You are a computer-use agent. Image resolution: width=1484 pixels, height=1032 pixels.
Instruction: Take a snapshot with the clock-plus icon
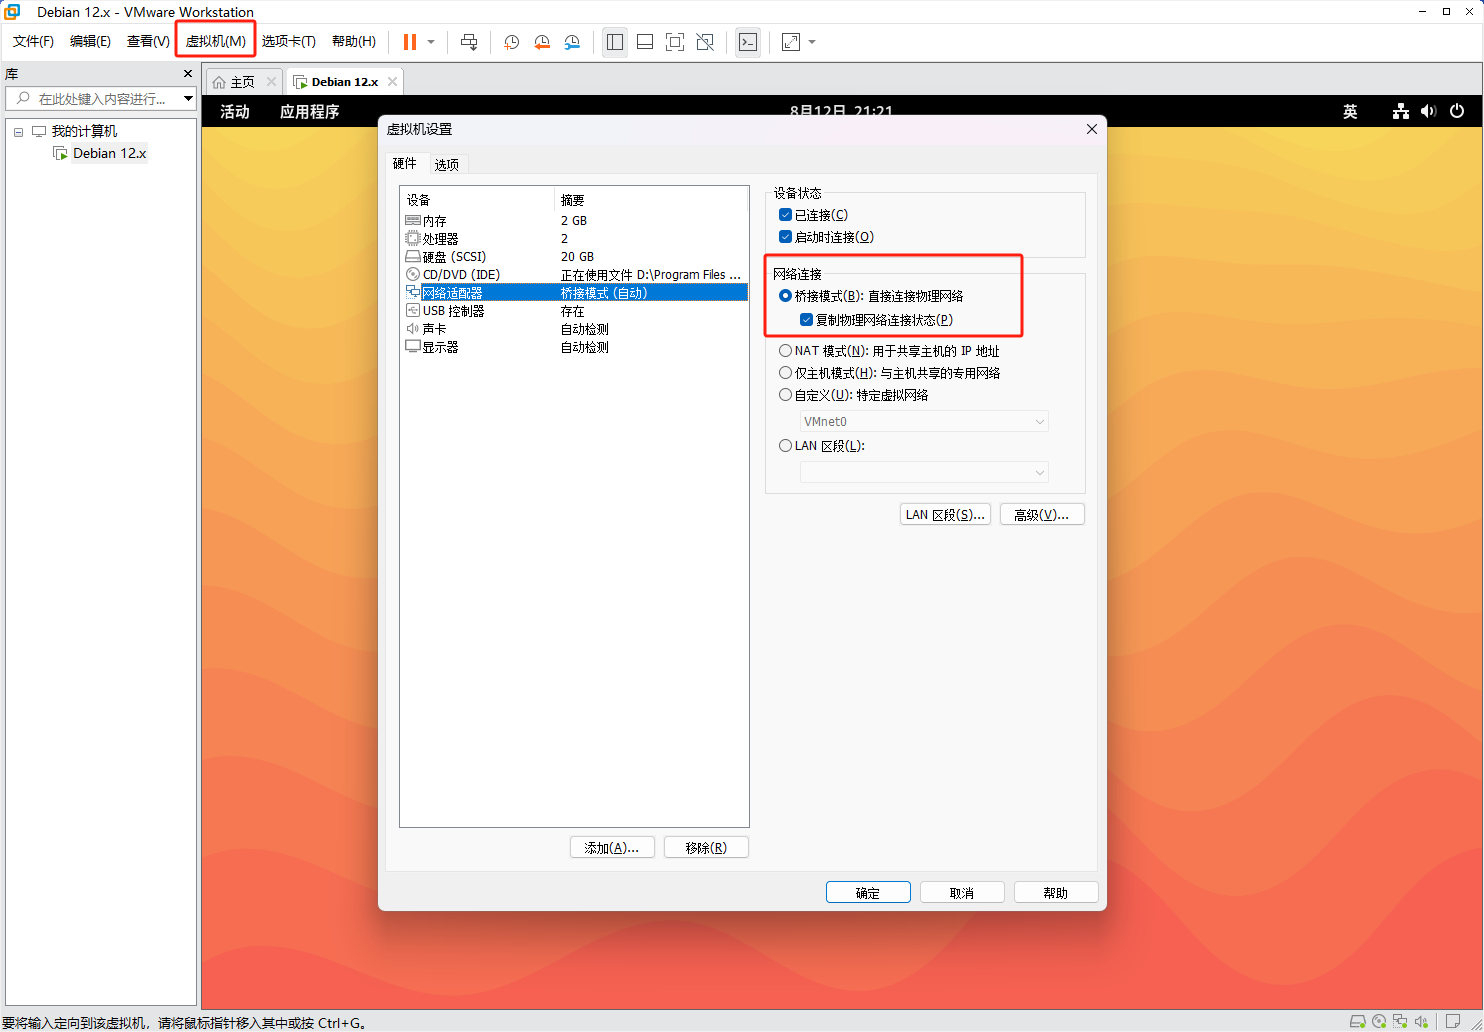pos(511,42)
